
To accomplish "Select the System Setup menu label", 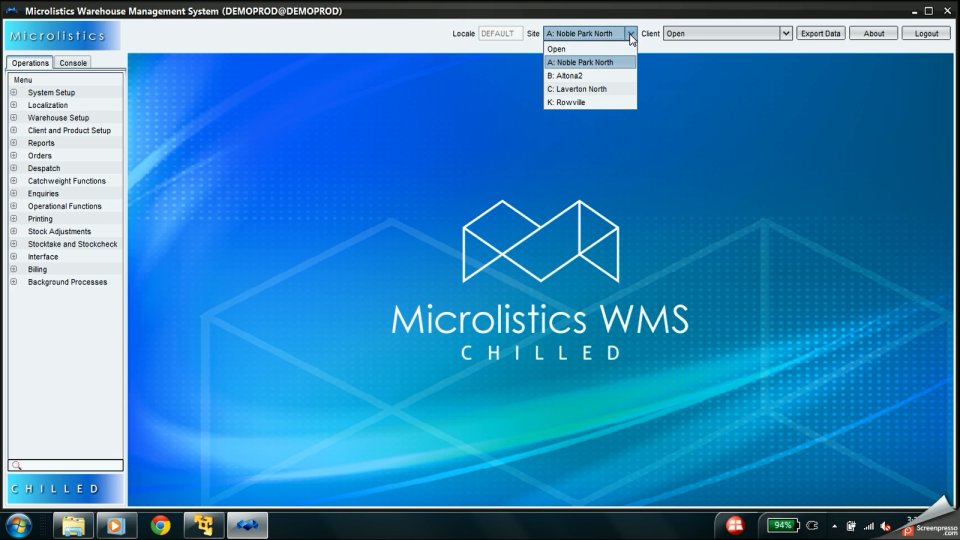I will click(x=51, y=92).
